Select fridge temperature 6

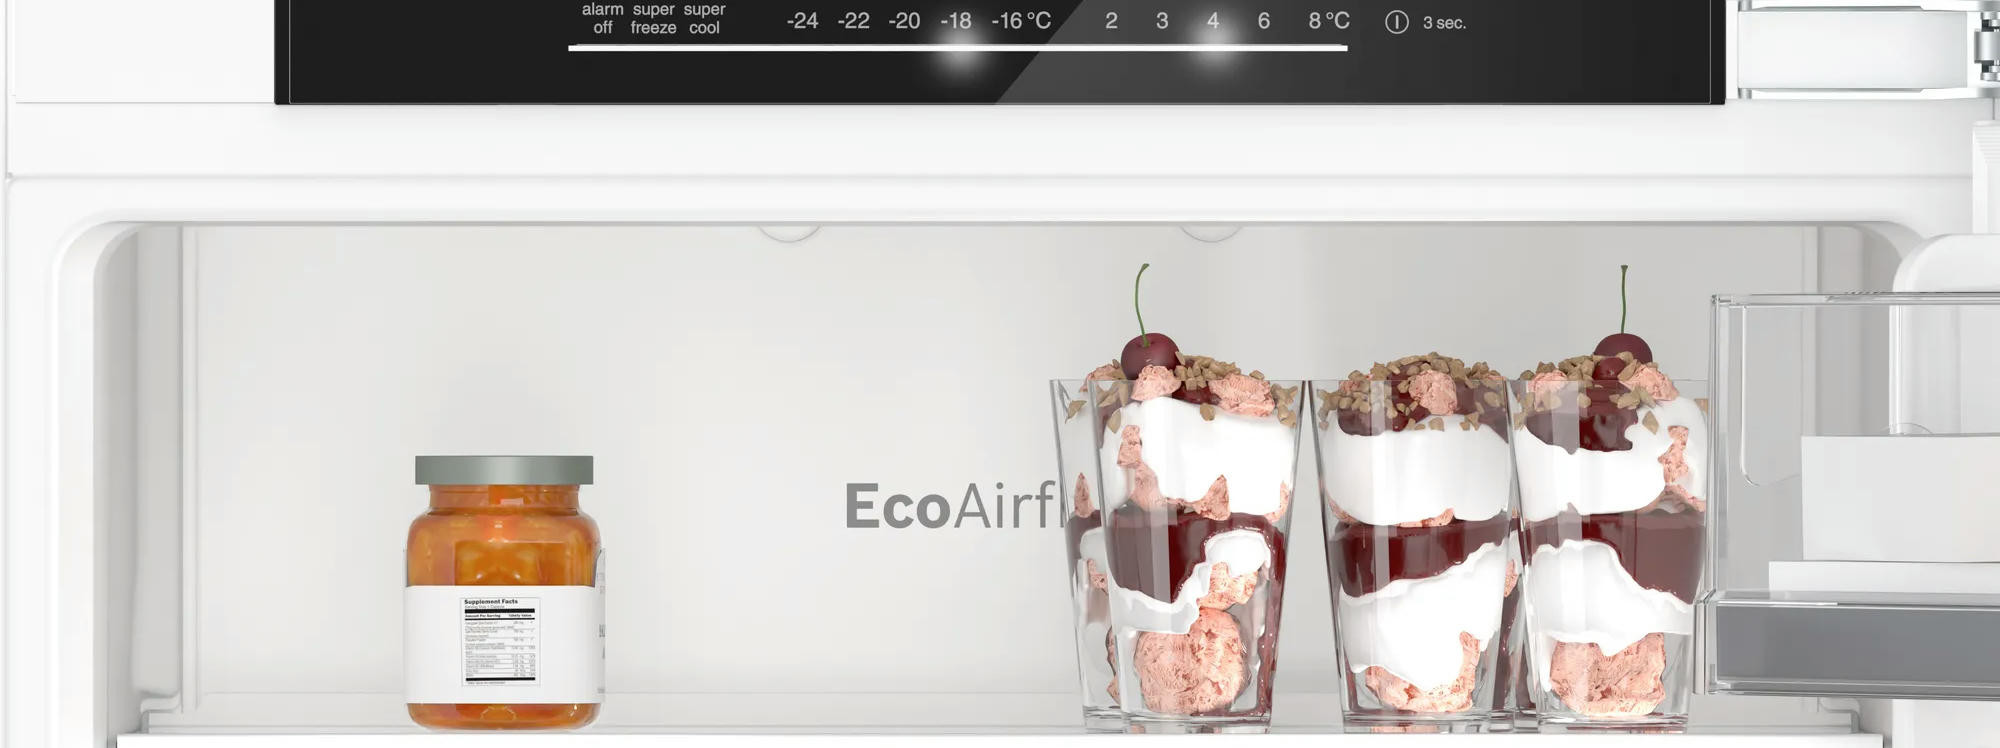click(x=1264, y=21)
